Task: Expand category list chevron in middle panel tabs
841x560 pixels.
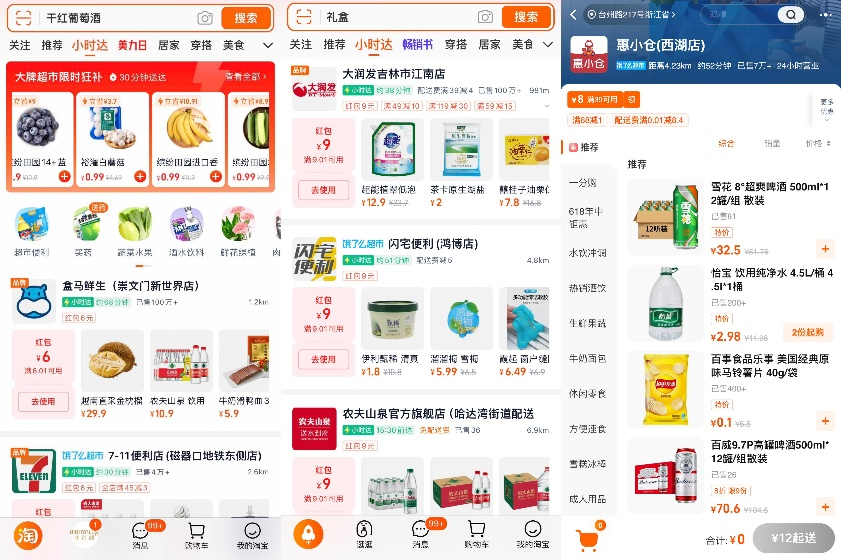Action: (x=548, y=45)
